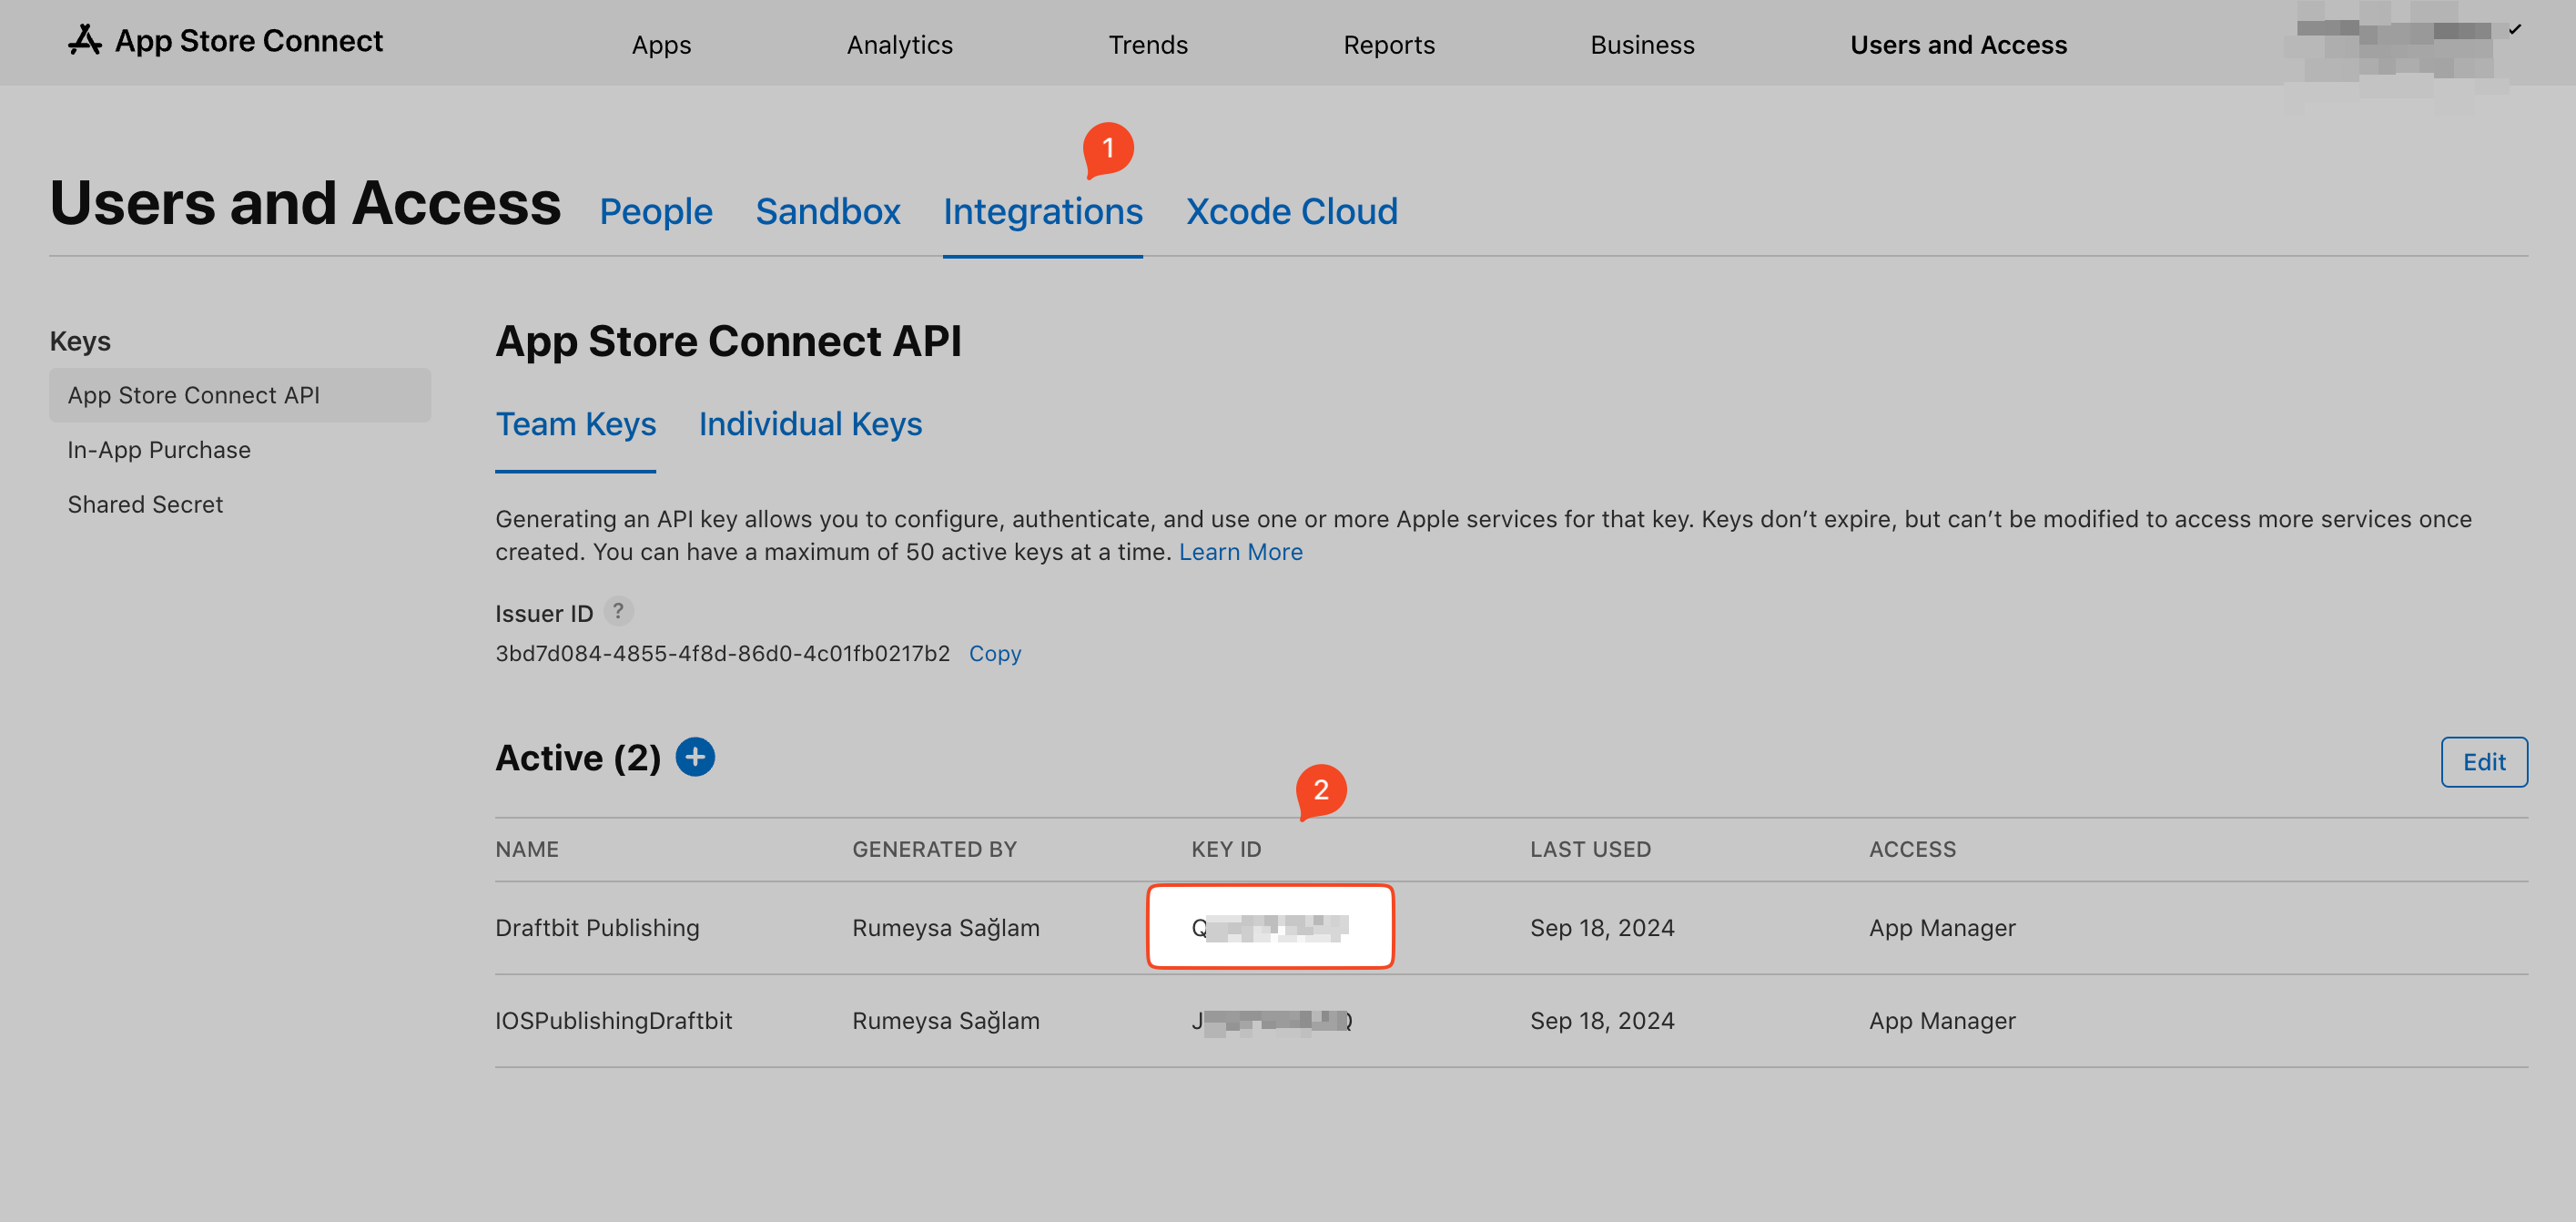
Task: Add a new API key with the plus icon
Action: pos(695,757)
